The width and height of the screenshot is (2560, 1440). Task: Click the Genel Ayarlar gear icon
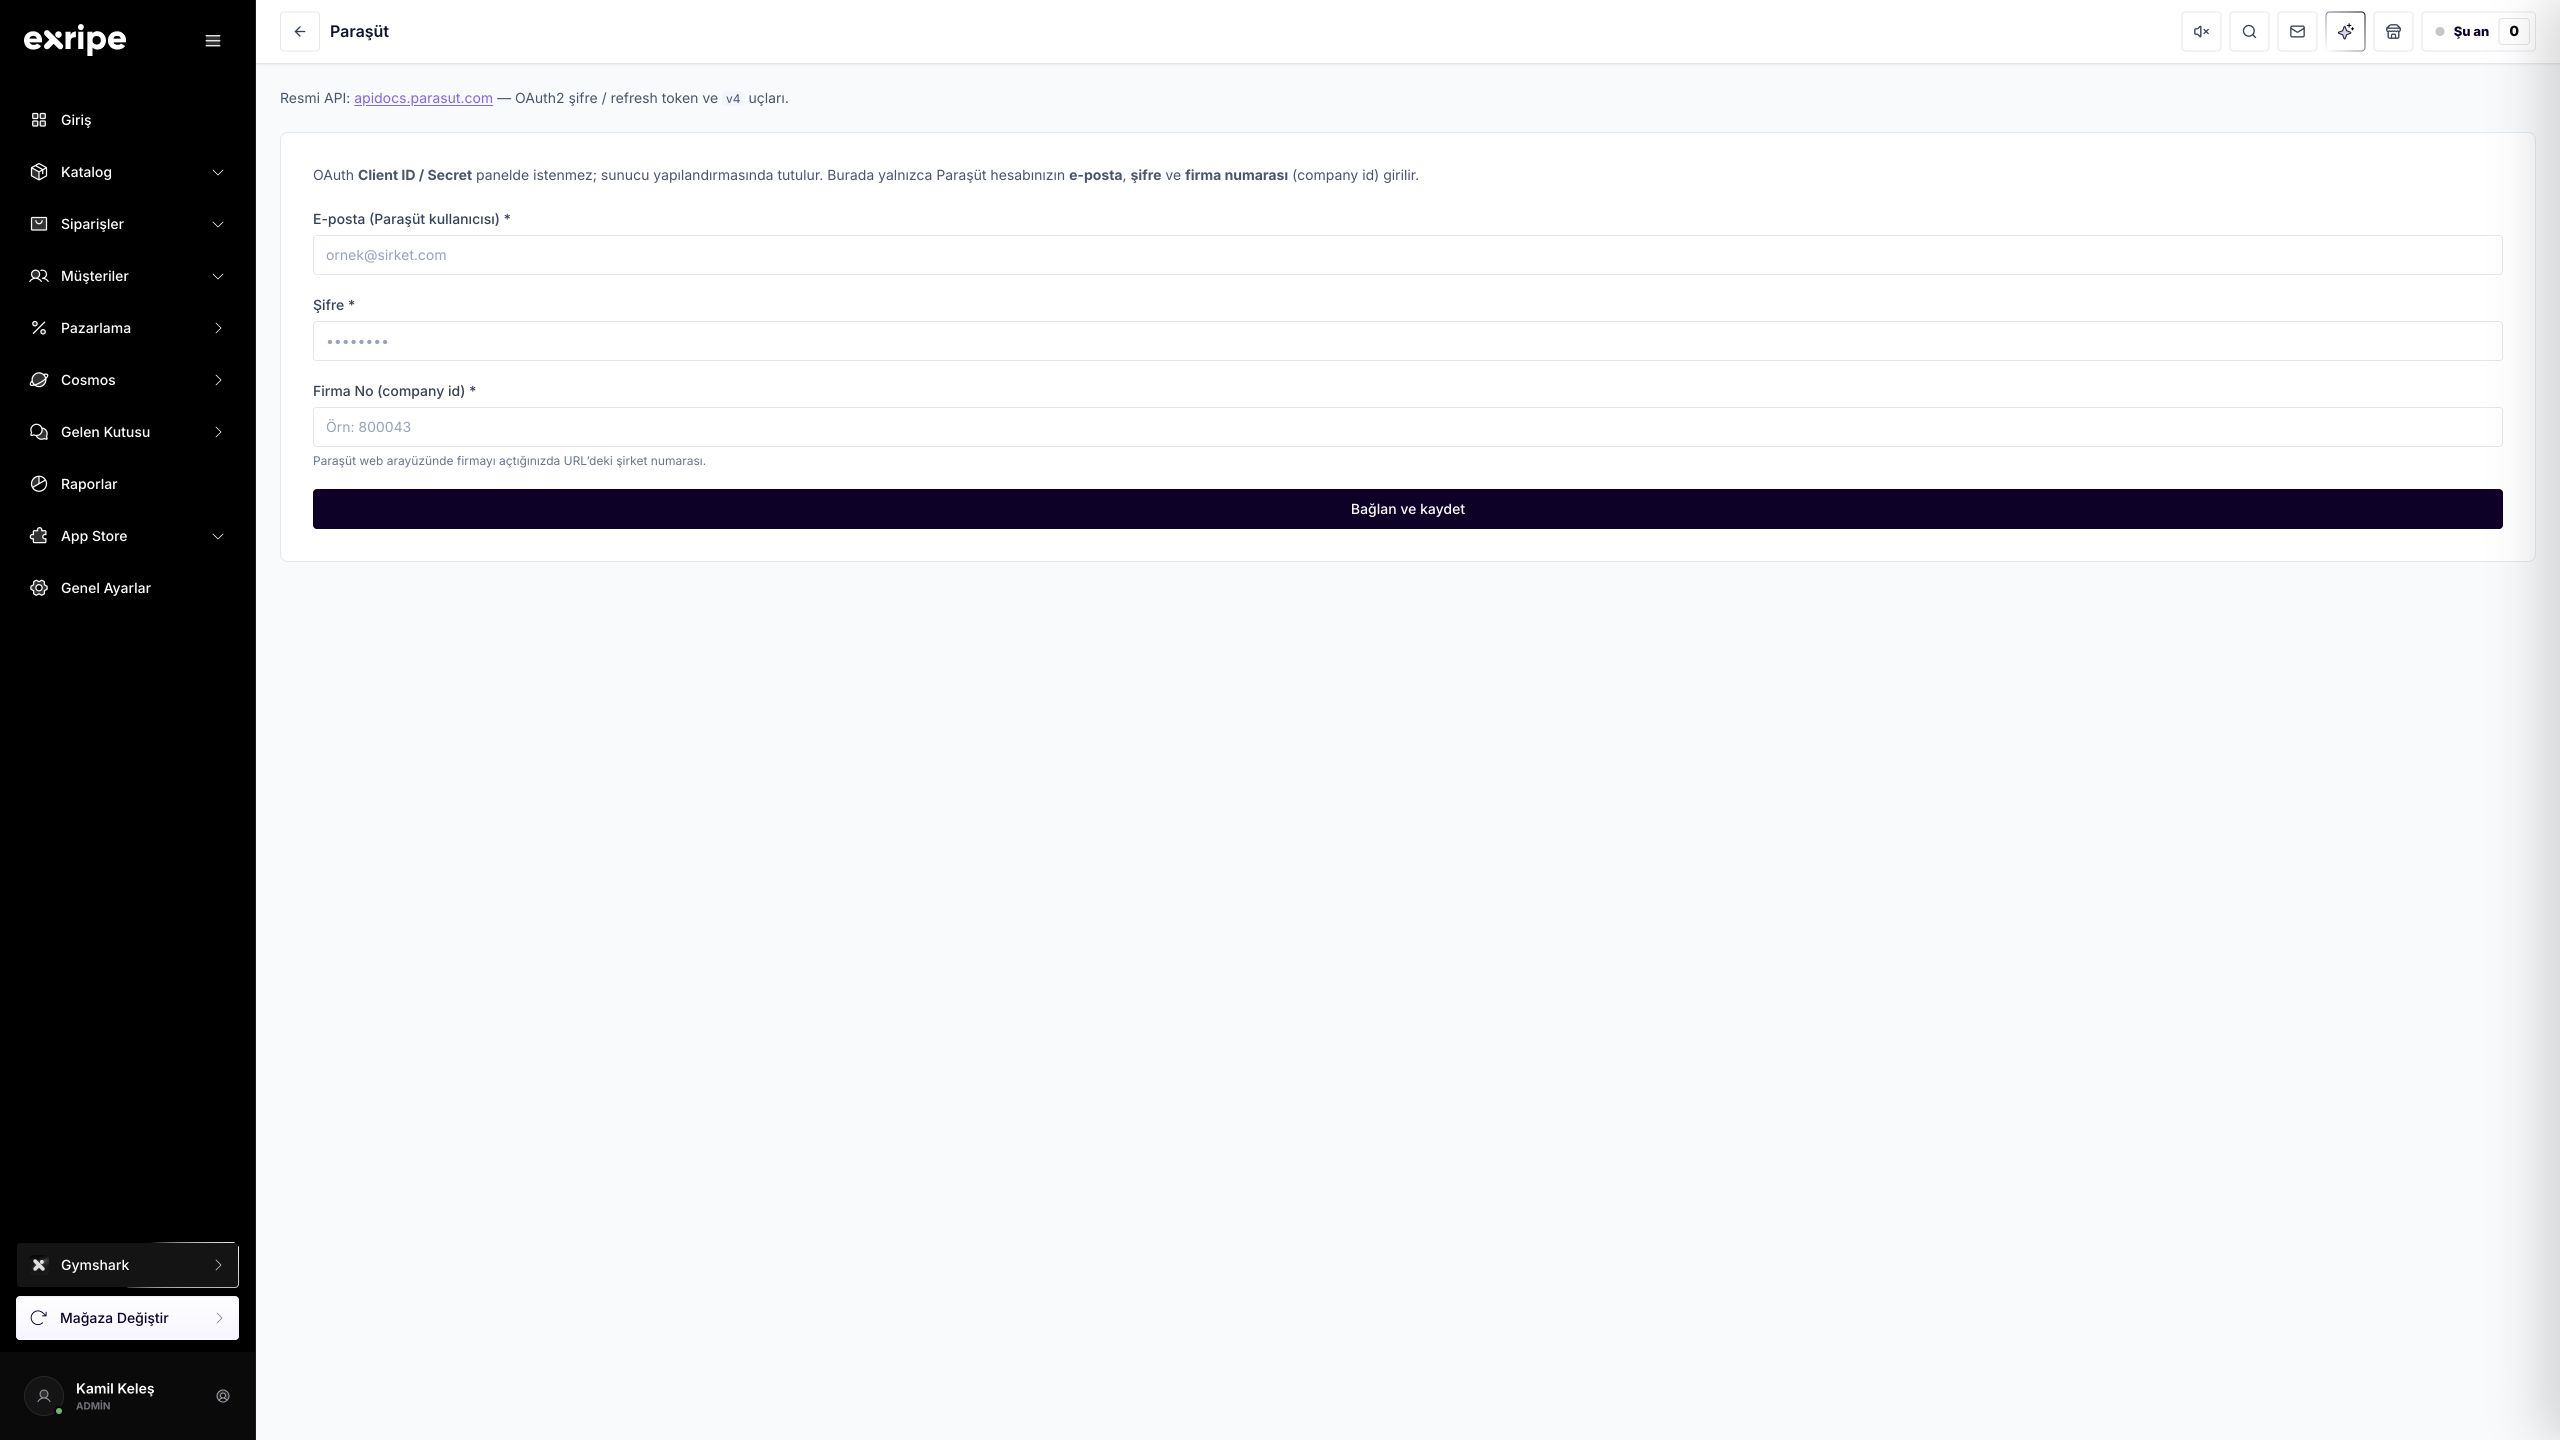(x=39, y=588)
